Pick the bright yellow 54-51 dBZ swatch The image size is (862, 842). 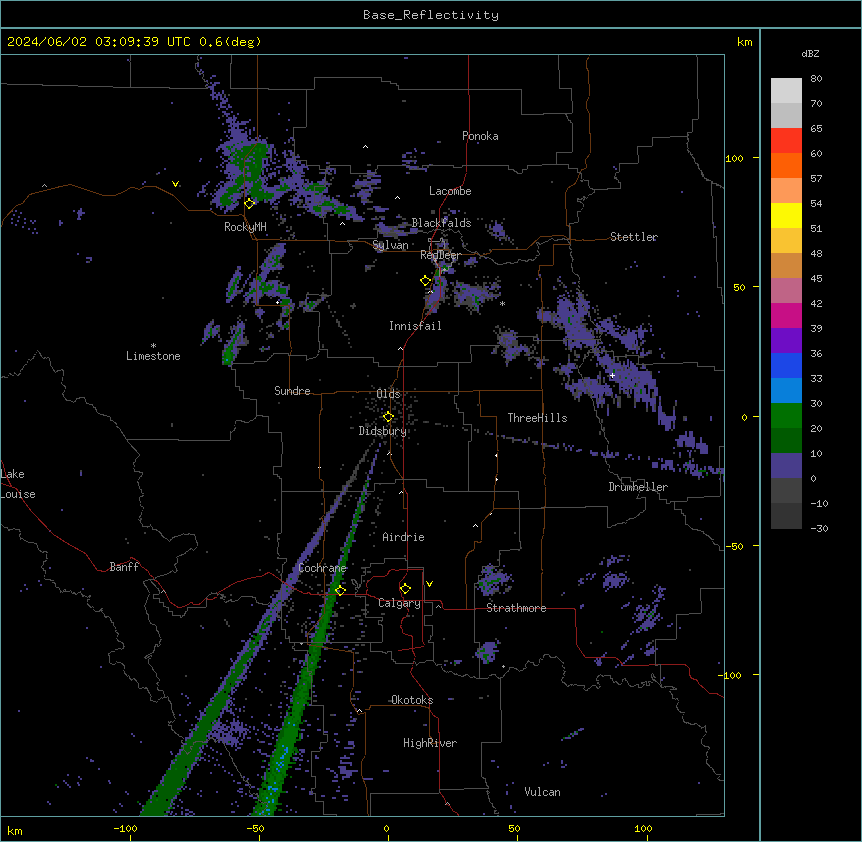click(786, 215)
